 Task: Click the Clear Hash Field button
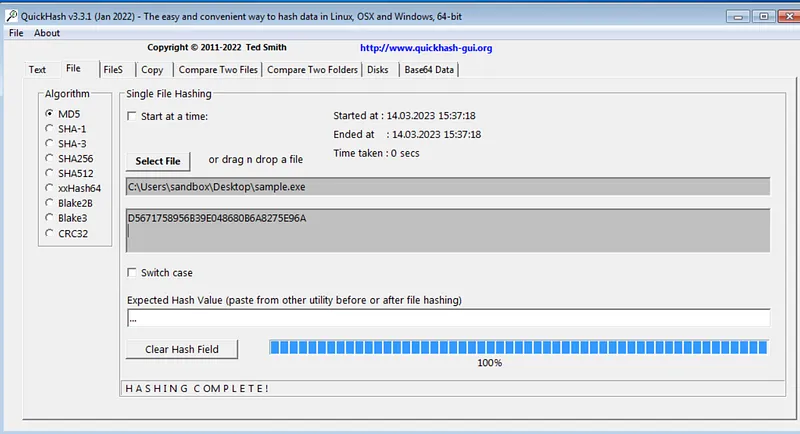coord(182,349)
